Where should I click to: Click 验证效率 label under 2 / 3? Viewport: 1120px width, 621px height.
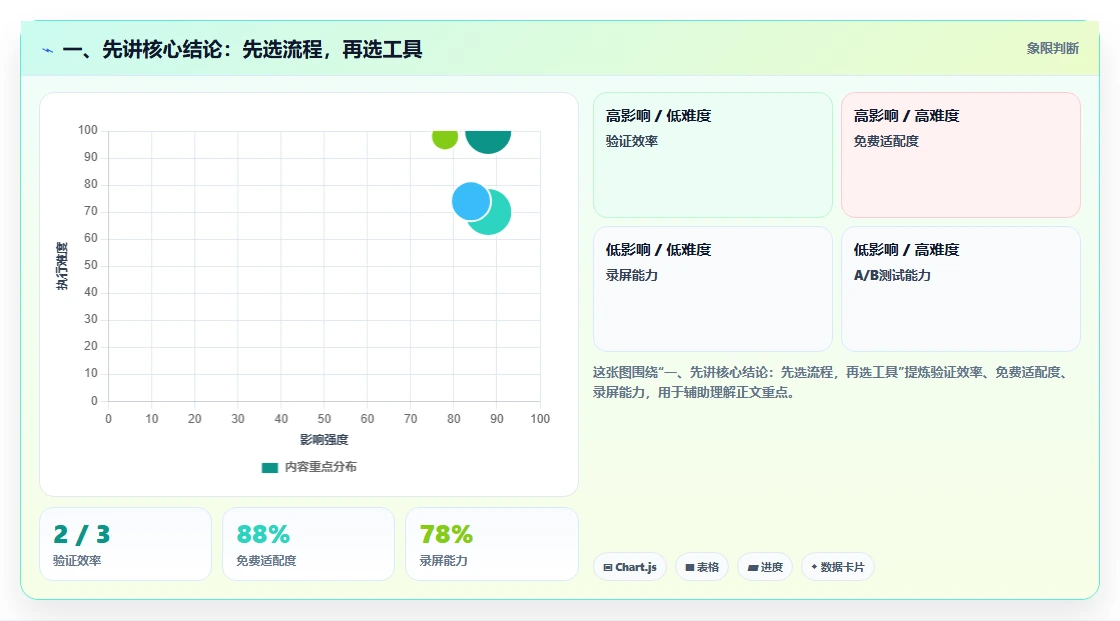[77, 561]
